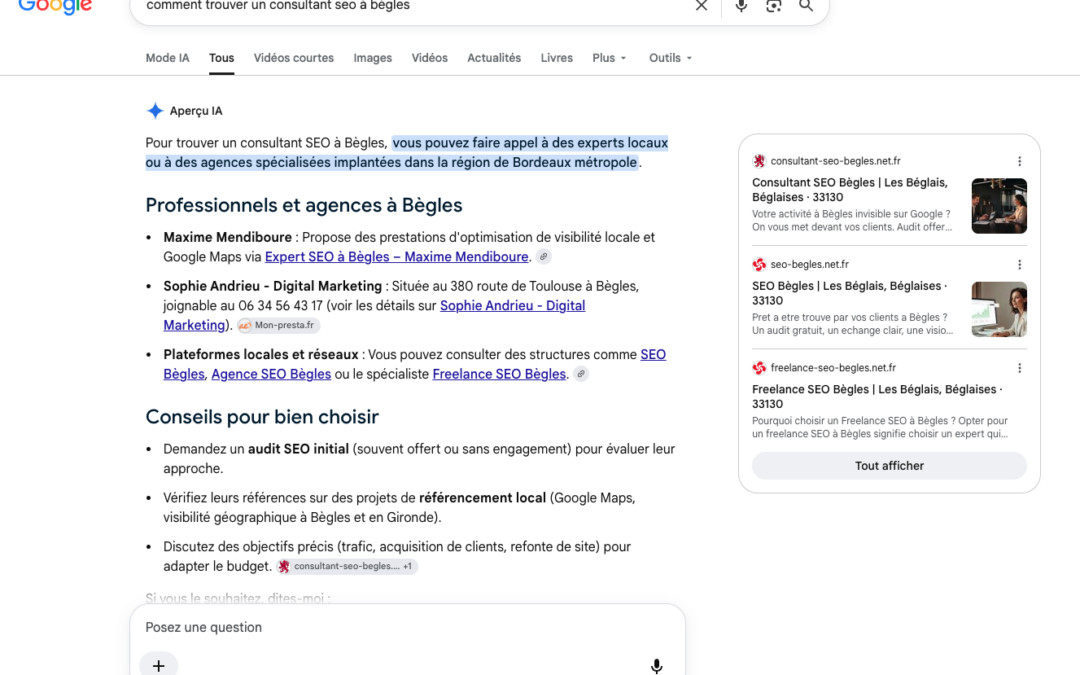
Task: Click the Aperçu IA sparkle icon
Action: (x=155, y=111)
